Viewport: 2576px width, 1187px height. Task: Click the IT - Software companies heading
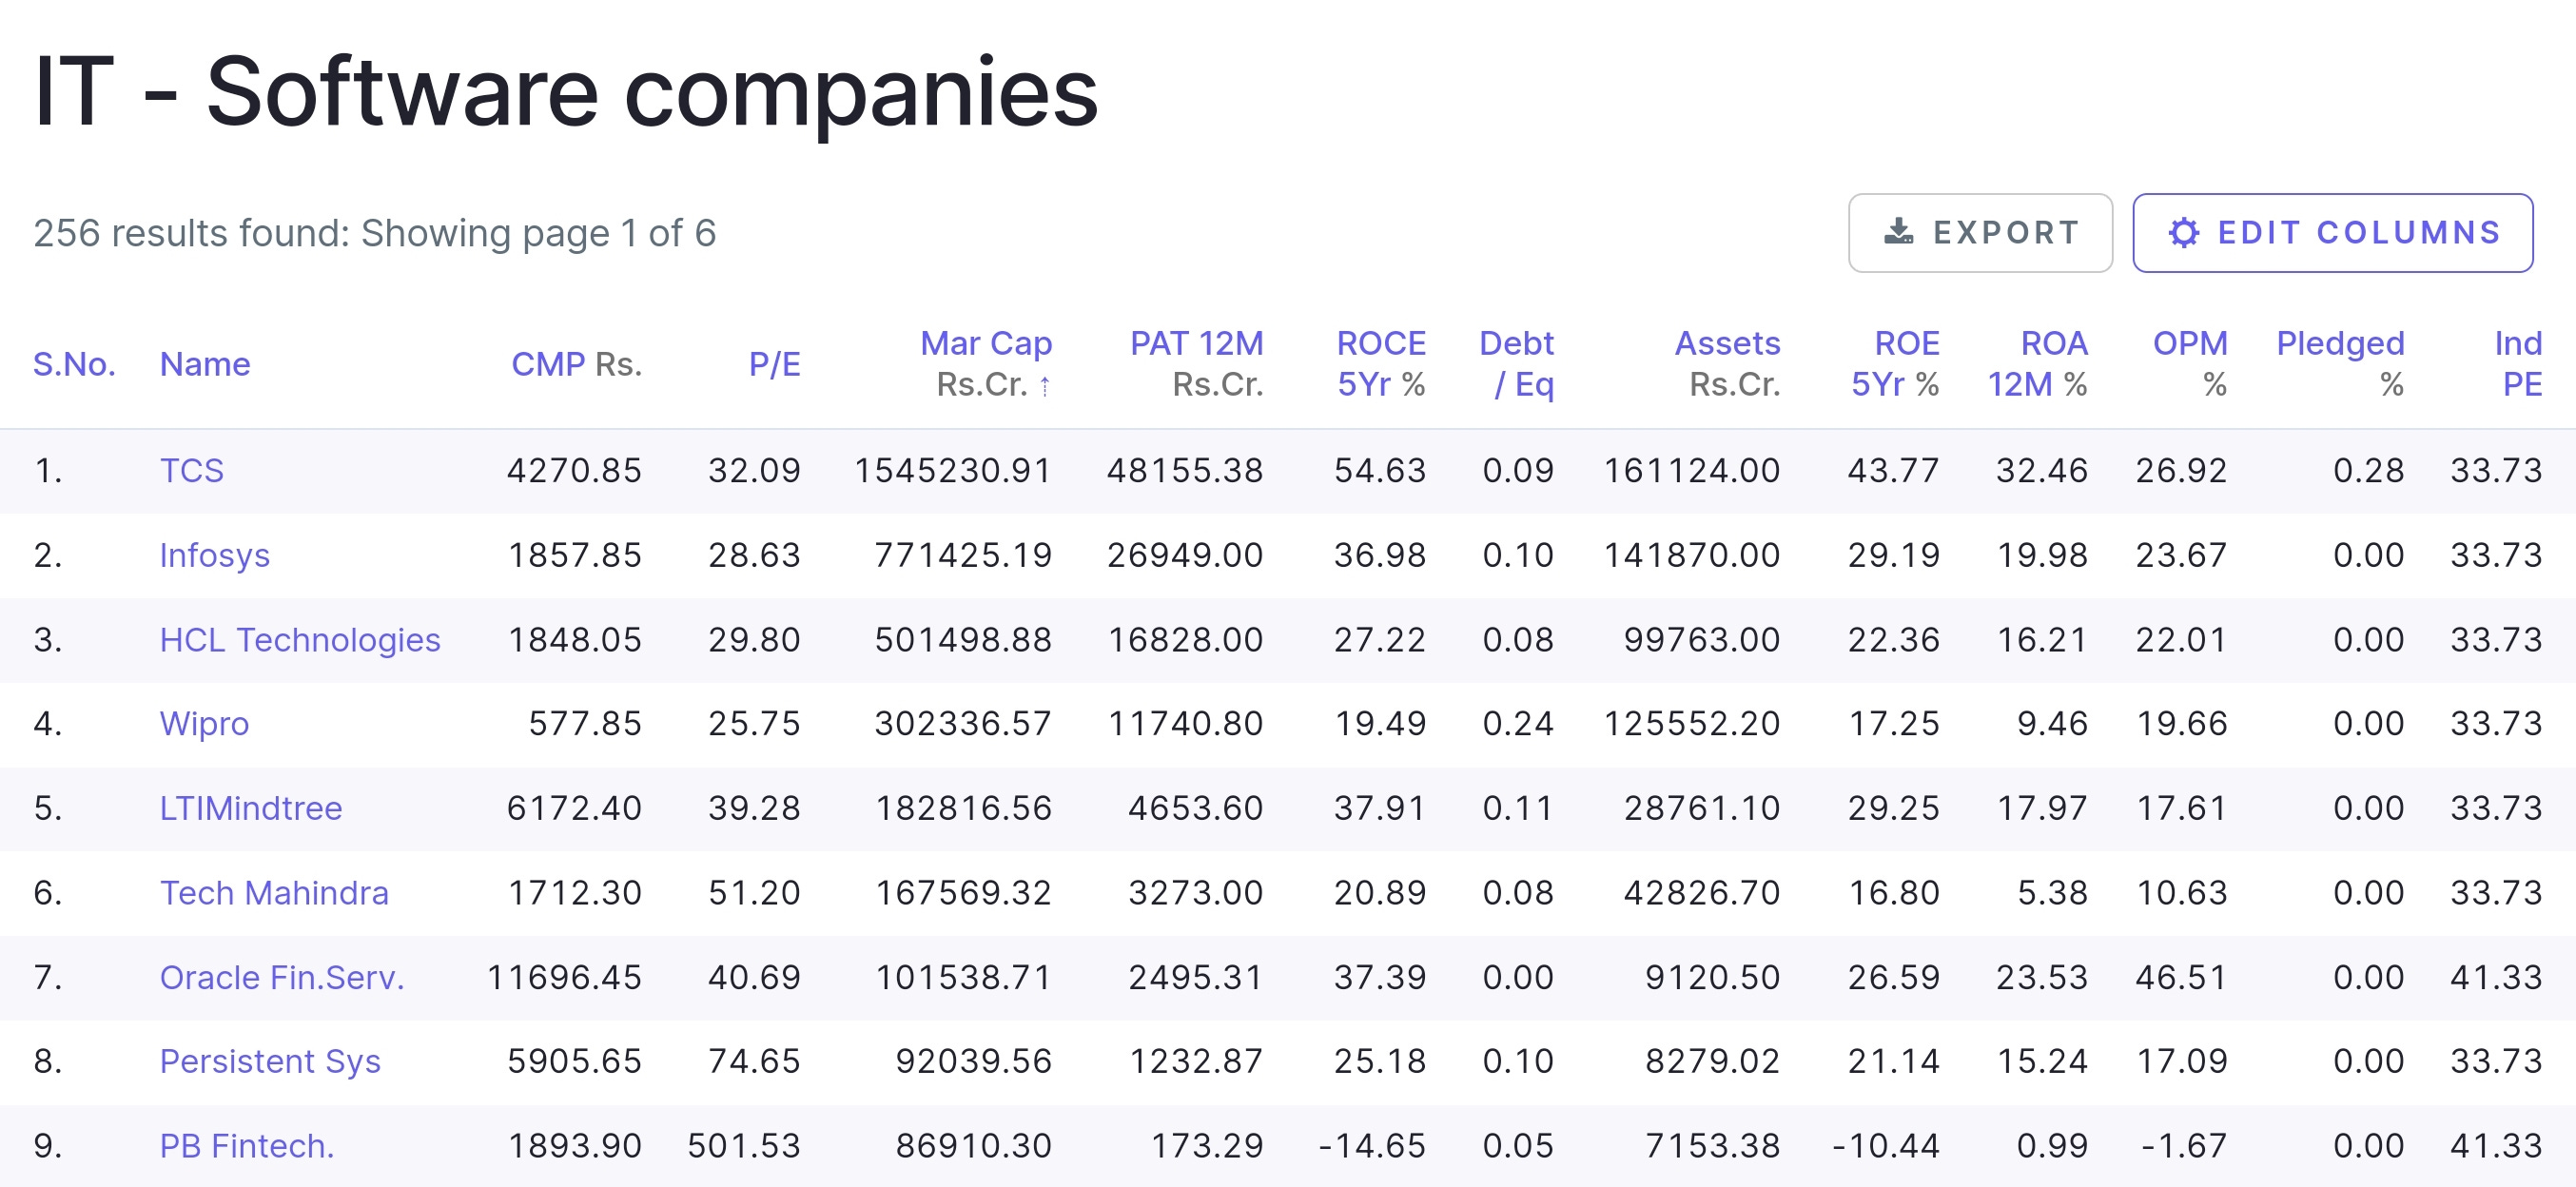[x=566, y=92]
